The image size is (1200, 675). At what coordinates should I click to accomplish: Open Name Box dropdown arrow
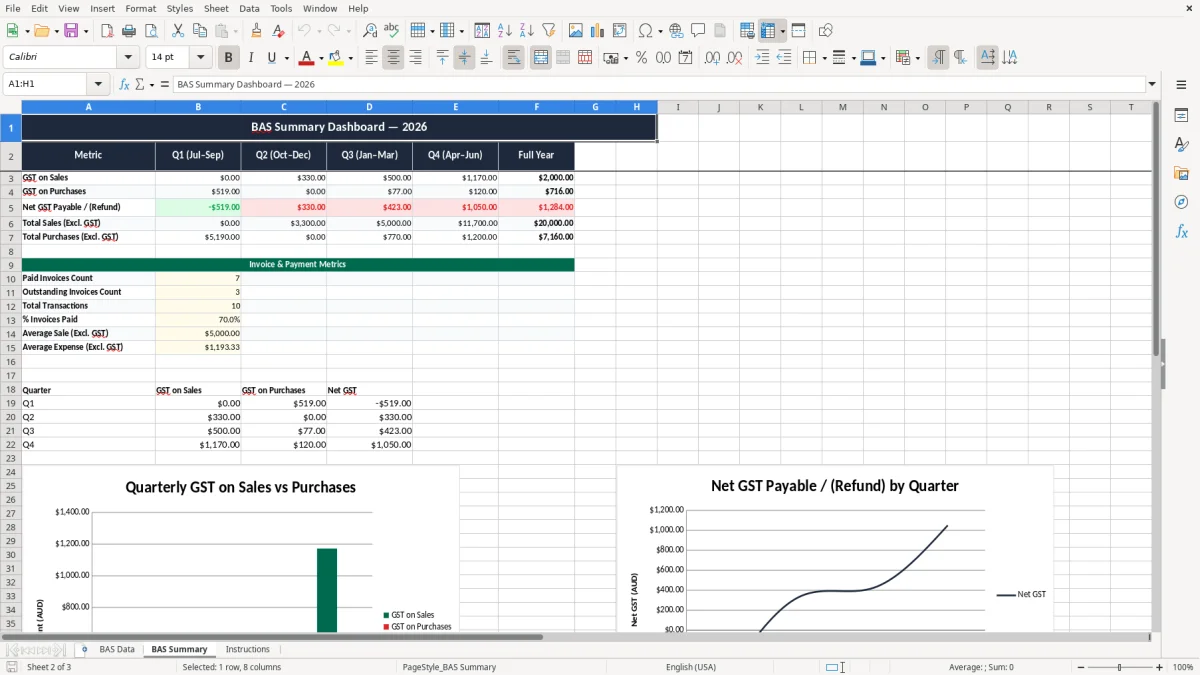tap(98, 84)
